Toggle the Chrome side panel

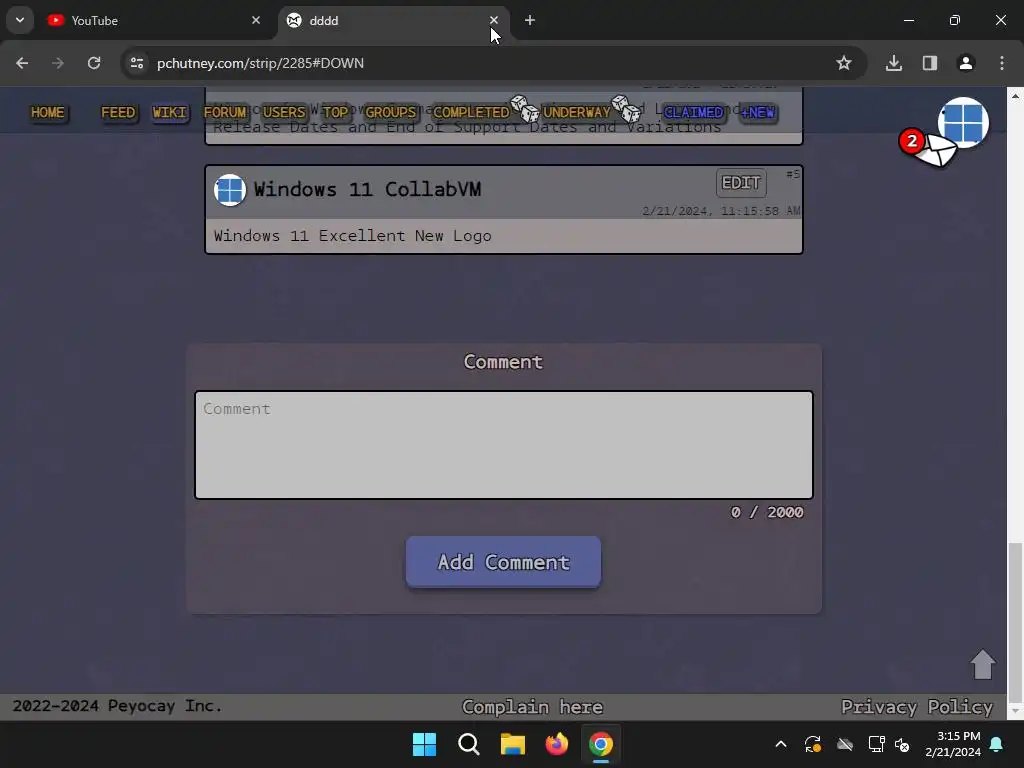pos(930,63)
